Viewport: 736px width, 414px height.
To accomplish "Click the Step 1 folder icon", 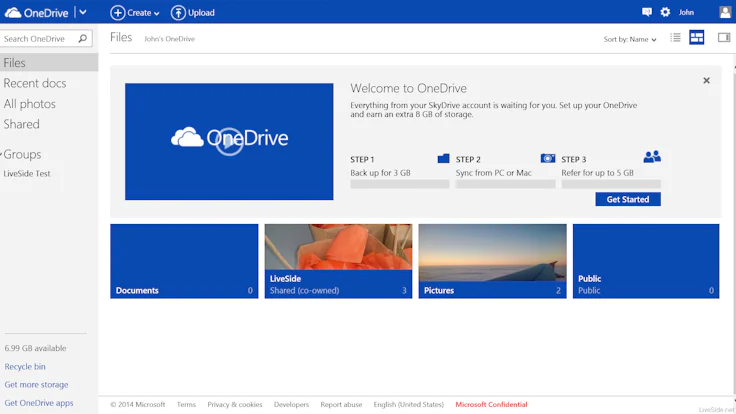I will coord(443,158).
